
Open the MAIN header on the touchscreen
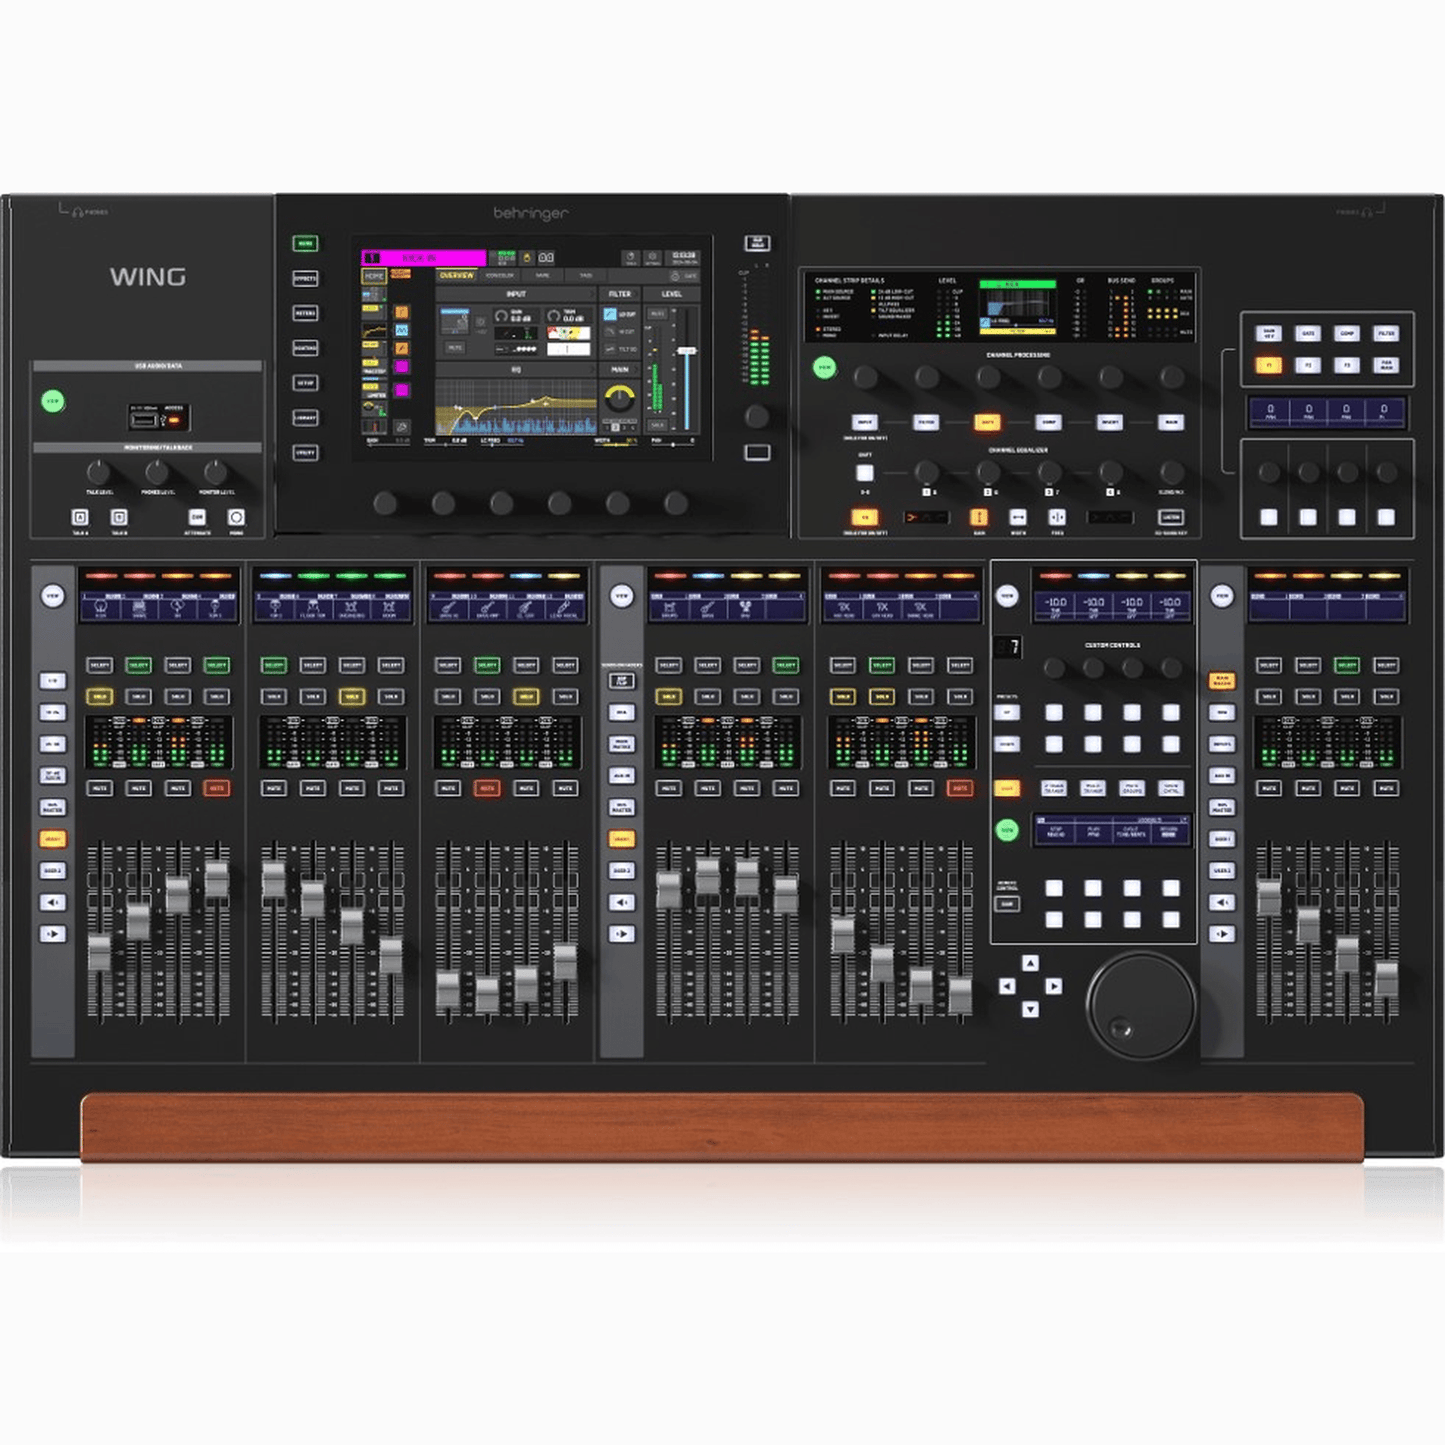[620, 370]
